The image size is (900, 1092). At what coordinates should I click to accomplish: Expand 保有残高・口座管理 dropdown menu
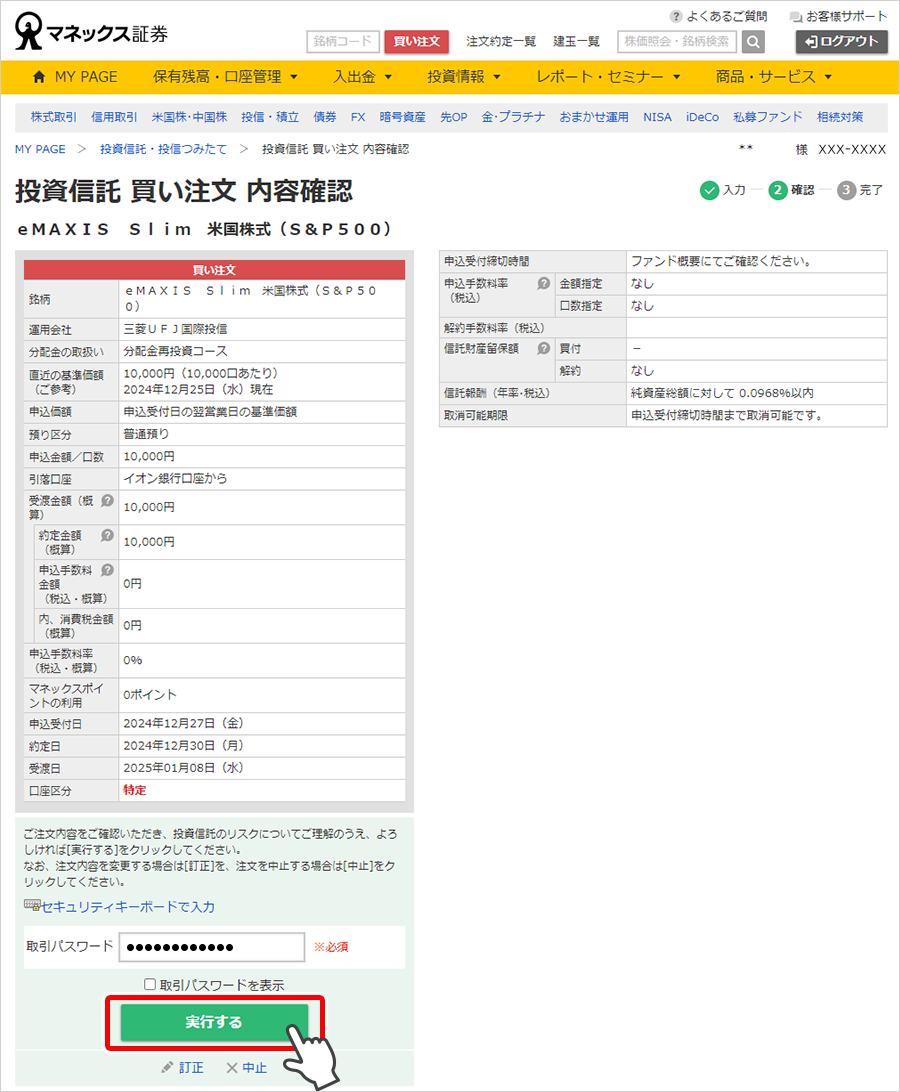click(x=225, y=77)
